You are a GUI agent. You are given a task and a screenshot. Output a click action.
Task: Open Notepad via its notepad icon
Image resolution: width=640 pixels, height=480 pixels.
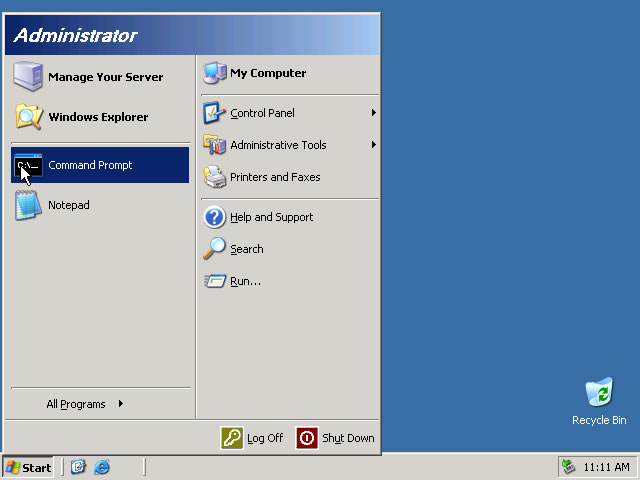28,205
